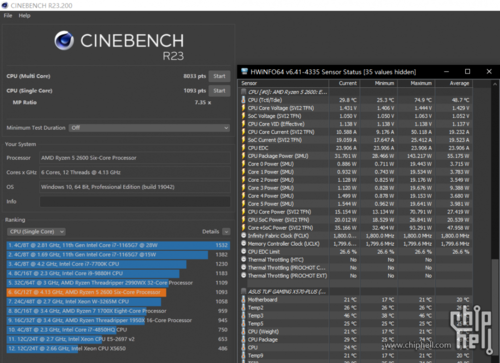
Task: Open the CPU (Single Core) ranking dropdown
Action: pos(36,232)
